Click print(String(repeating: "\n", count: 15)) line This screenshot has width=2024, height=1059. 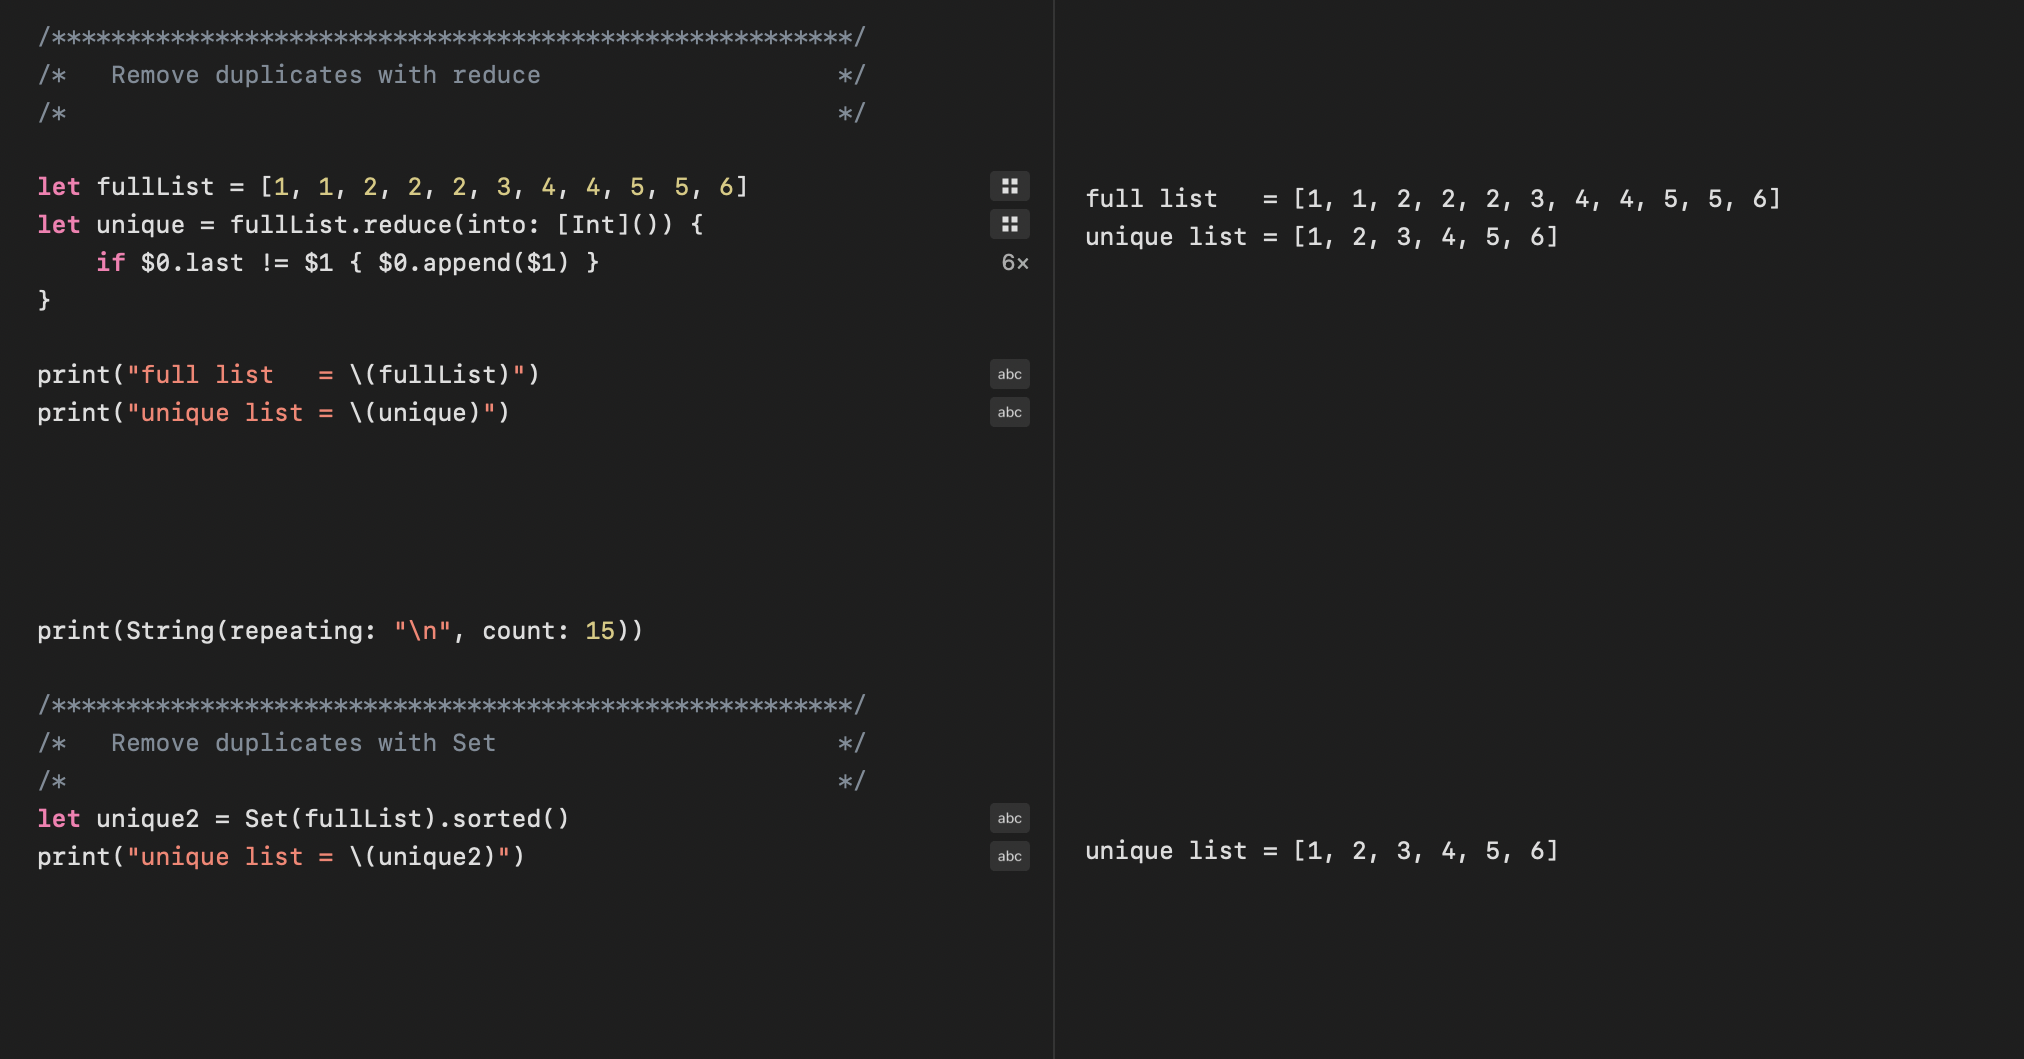pos(340,631)
